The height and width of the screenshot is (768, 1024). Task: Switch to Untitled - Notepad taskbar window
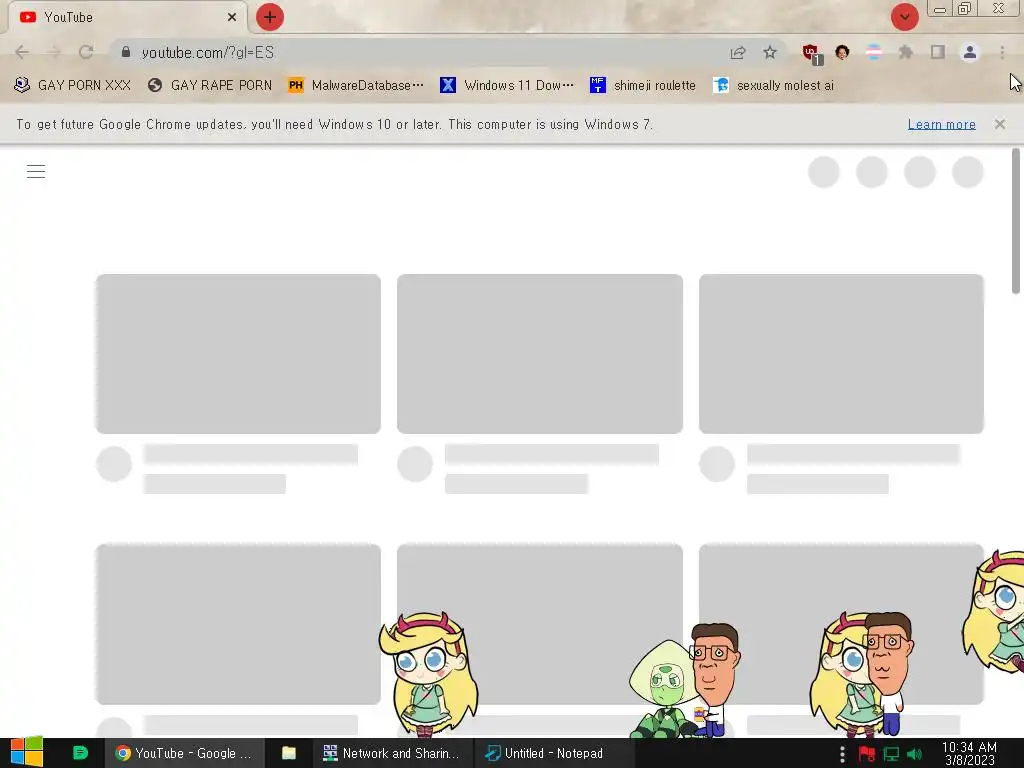coord(553,753)
